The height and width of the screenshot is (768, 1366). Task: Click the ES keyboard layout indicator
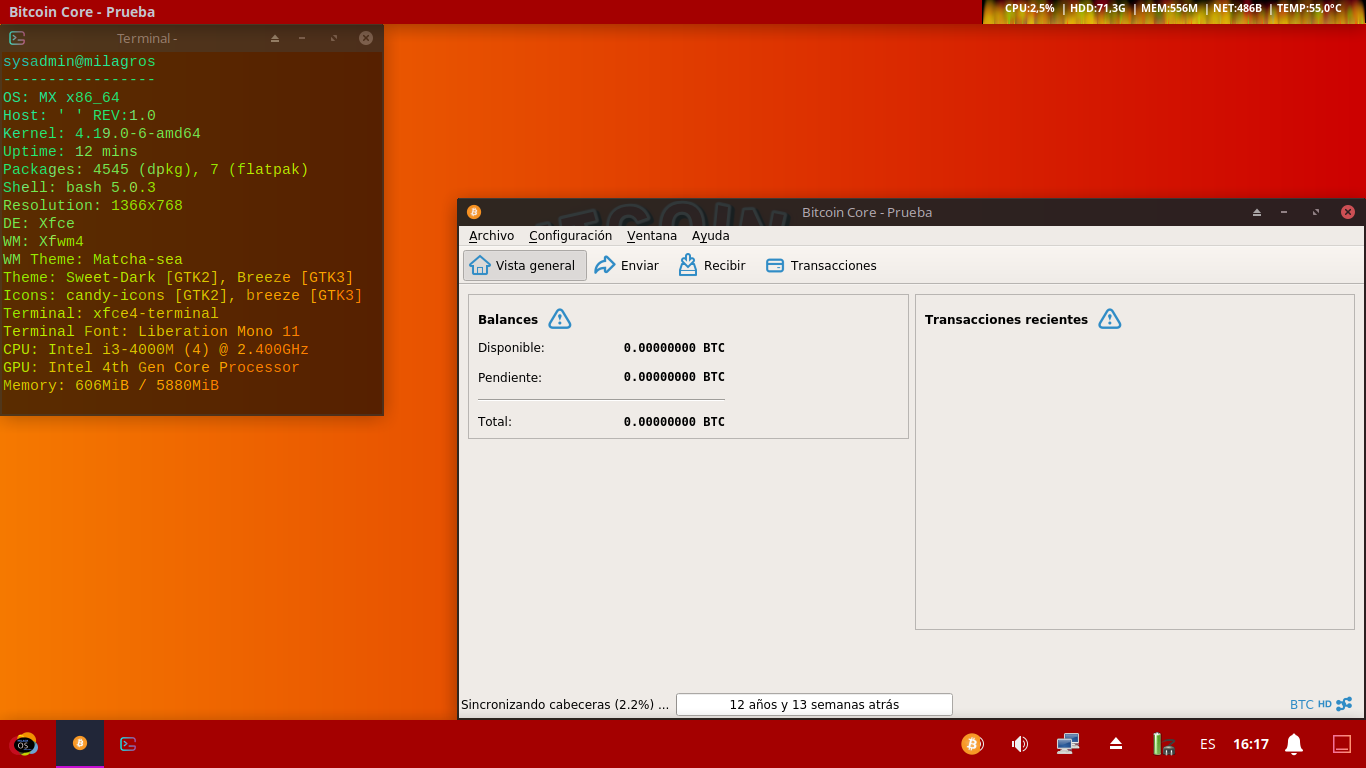click(1208, 744)
